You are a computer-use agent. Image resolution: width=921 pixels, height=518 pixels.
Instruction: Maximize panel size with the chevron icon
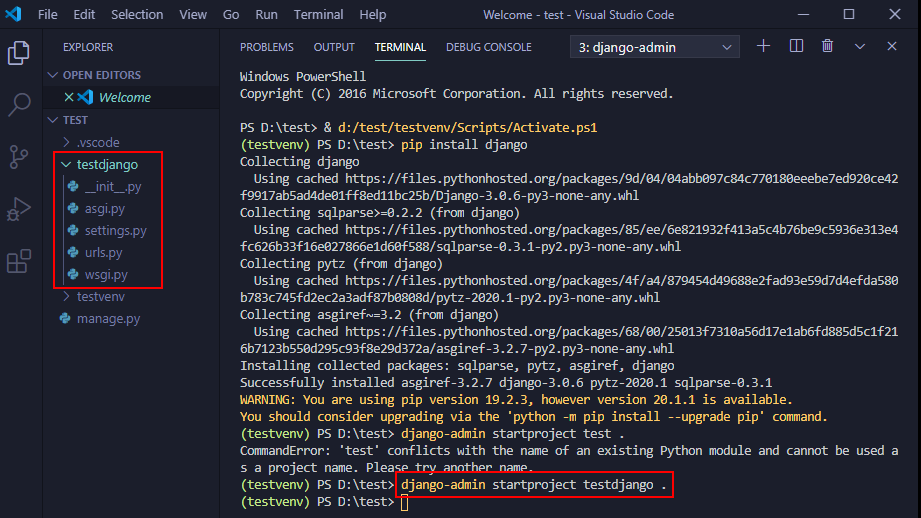click(859, 46)
